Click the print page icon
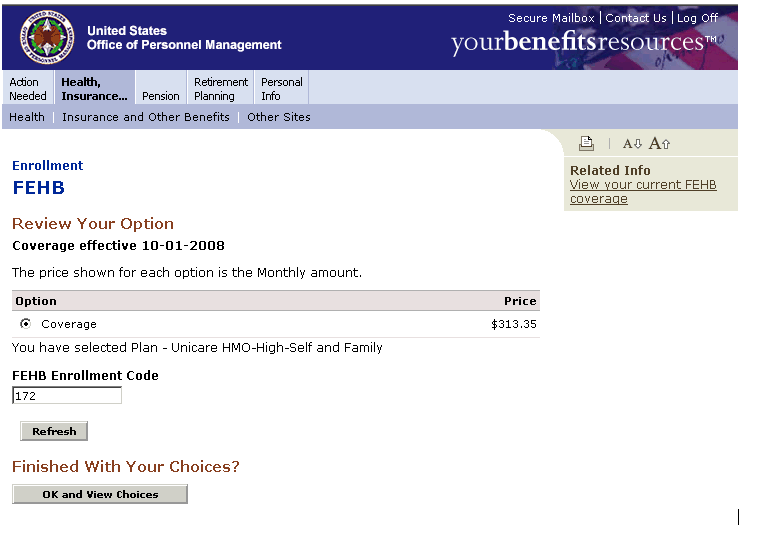The width and height of the screenshot is (761, 535). click(x=587, y=144)
